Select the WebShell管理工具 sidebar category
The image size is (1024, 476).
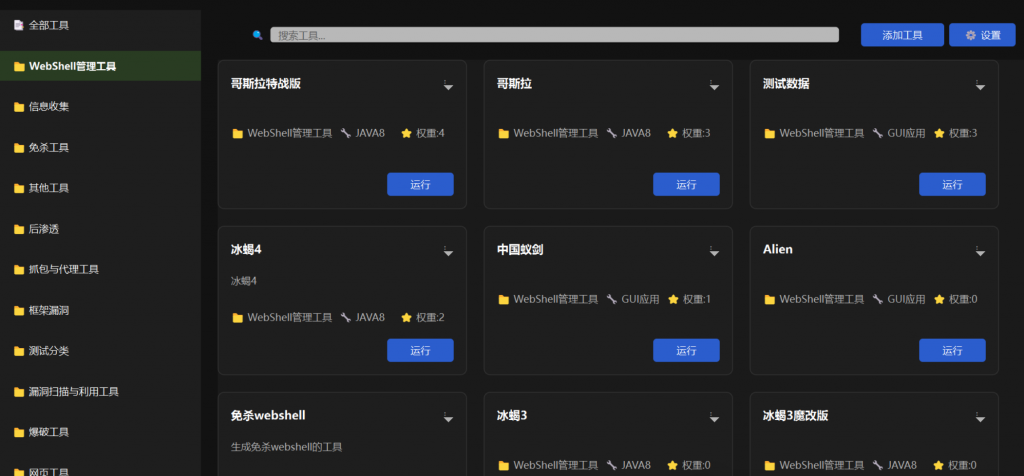pyautogui.click(x=100, y=66)
